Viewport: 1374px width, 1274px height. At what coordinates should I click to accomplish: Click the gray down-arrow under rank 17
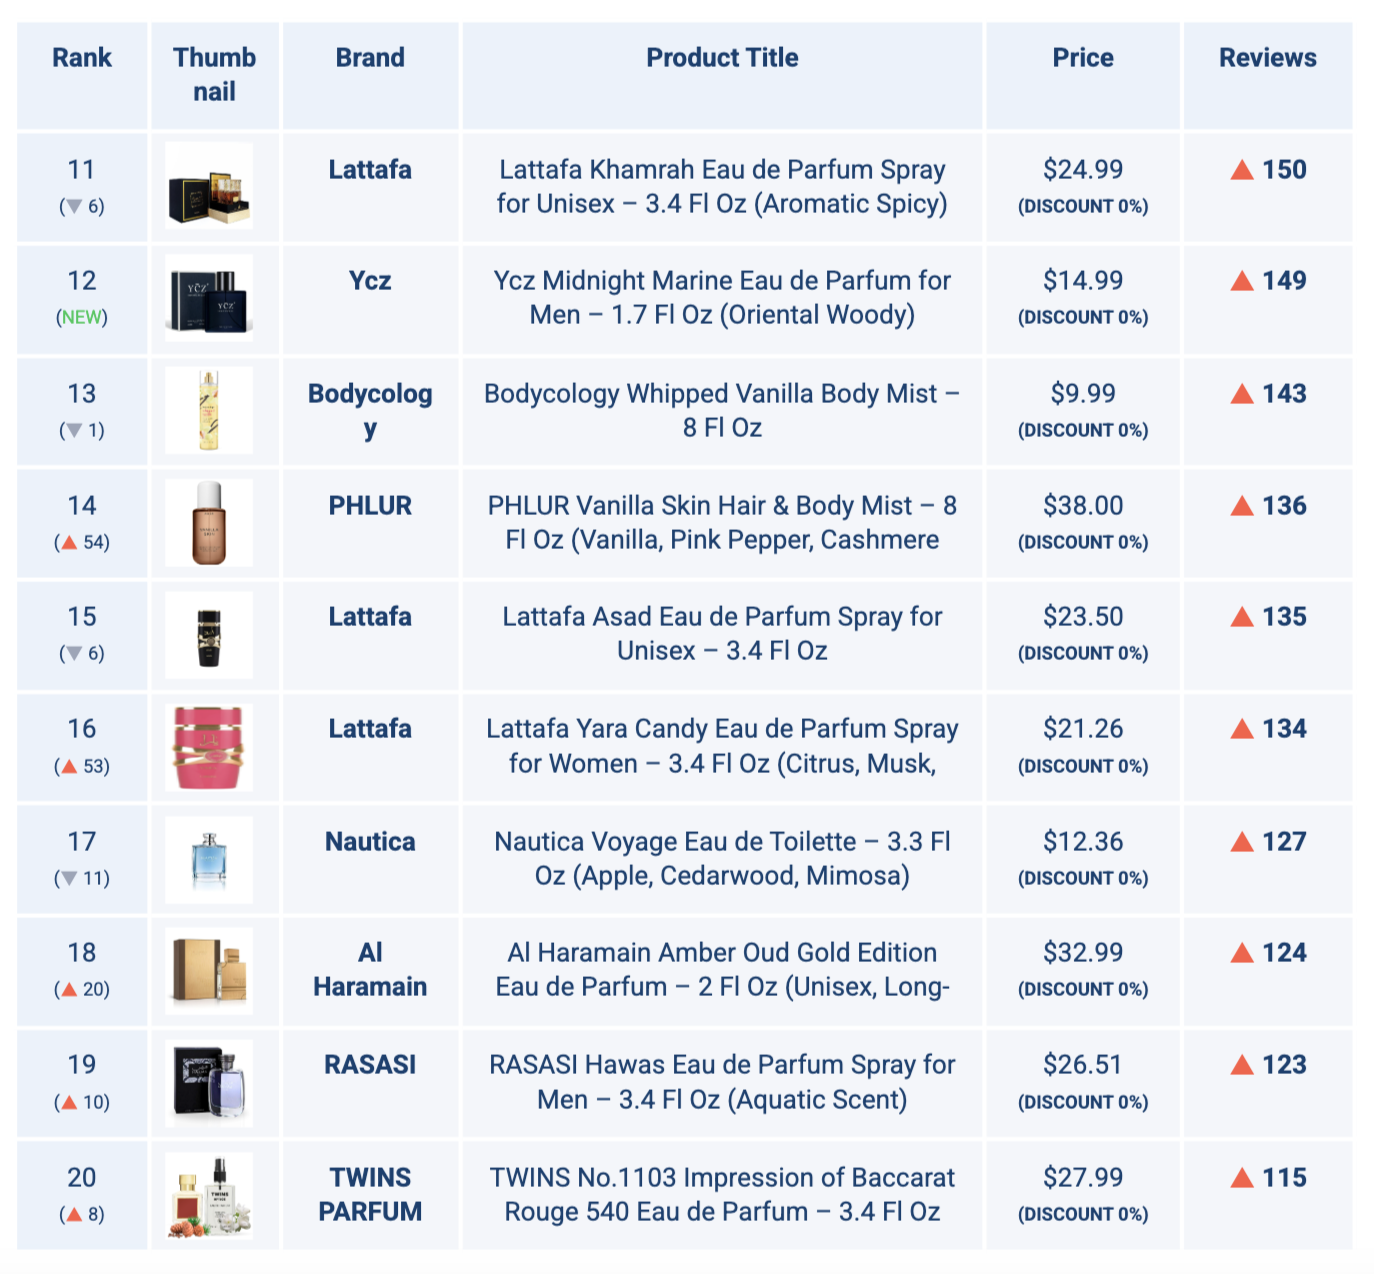coord(69,879)
